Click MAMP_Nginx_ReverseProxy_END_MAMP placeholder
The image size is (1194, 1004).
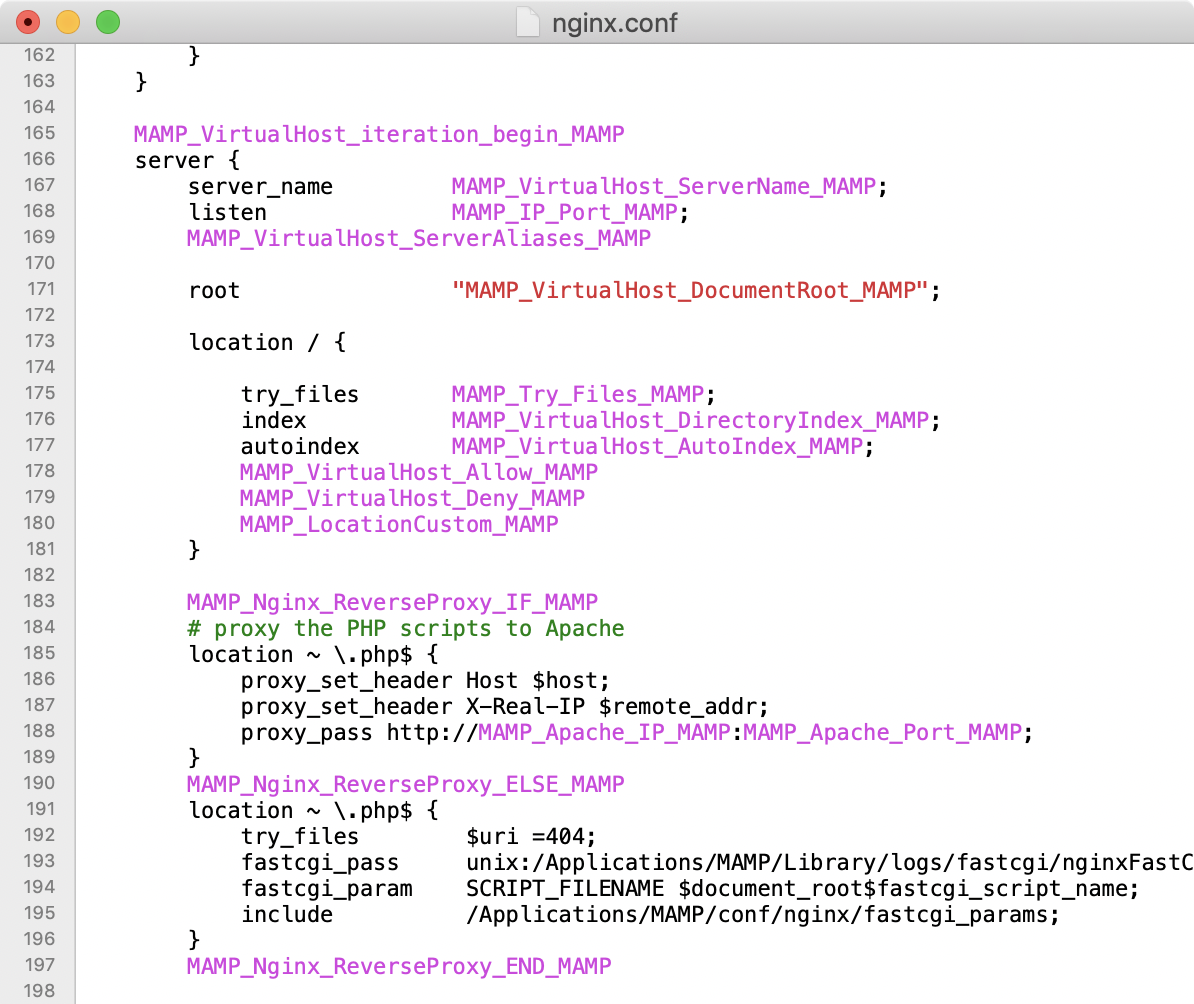(399, 966)
